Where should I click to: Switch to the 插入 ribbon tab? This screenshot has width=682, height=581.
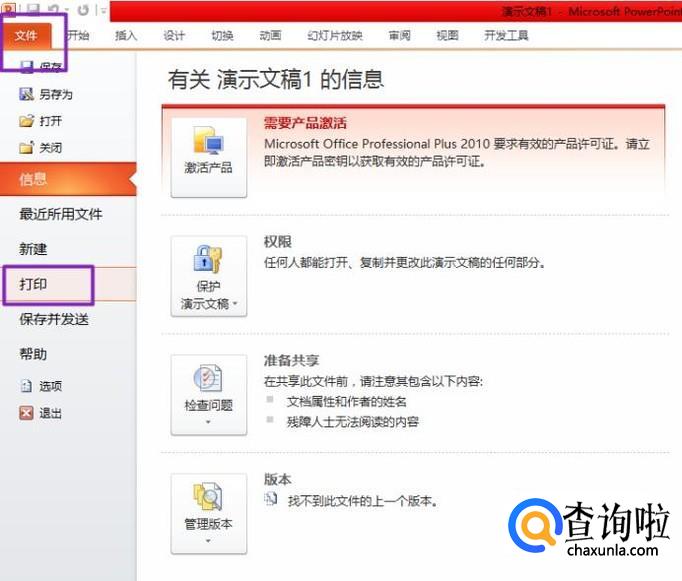tap(126, 35)
